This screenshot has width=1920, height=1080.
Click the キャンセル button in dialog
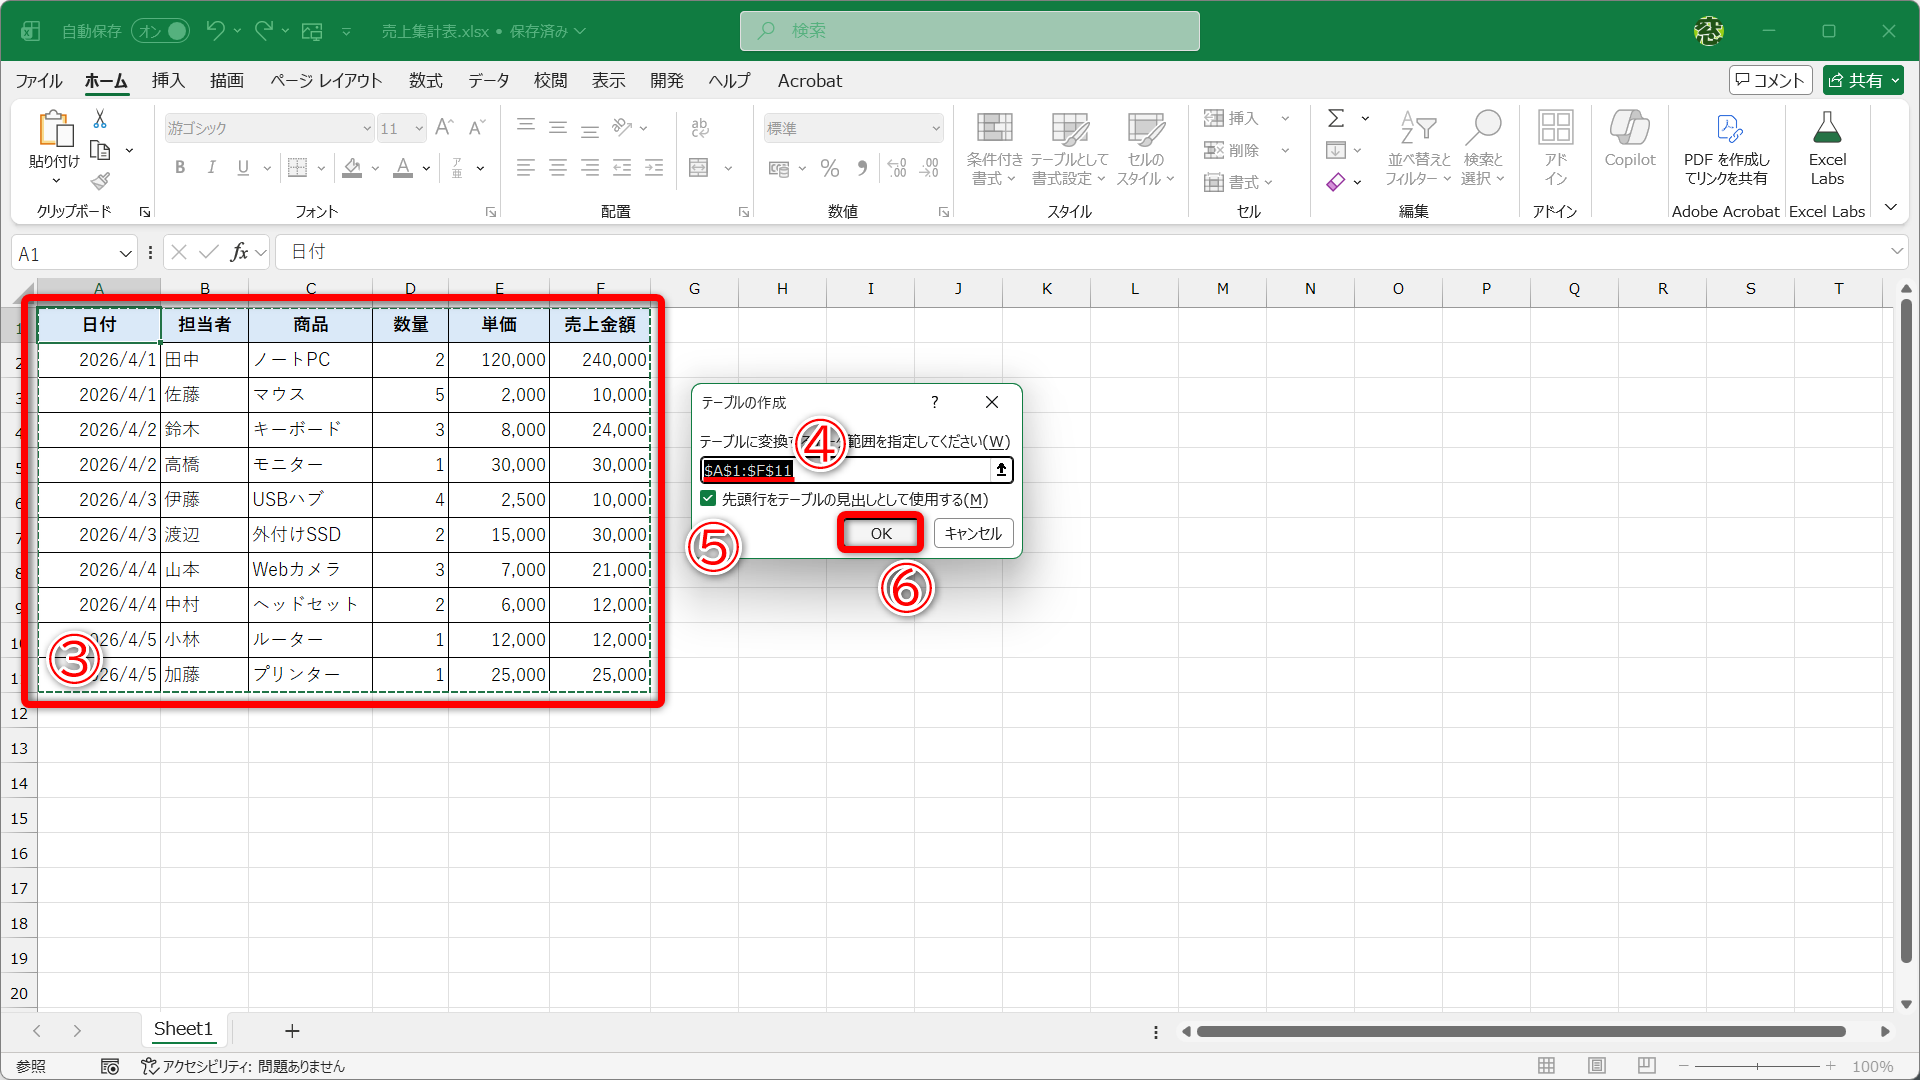[x=973, y=533]
